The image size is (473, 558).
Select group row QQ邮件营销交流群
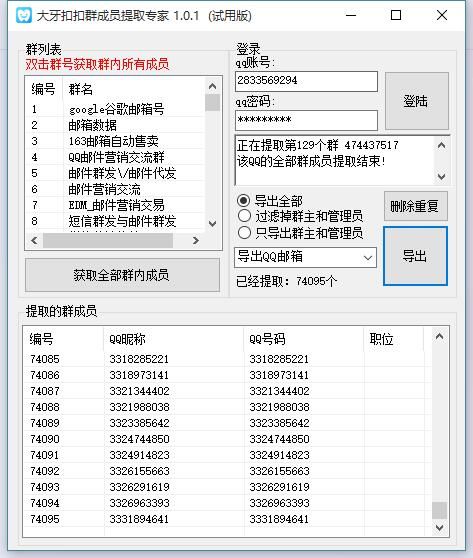(x=116, y=157)
